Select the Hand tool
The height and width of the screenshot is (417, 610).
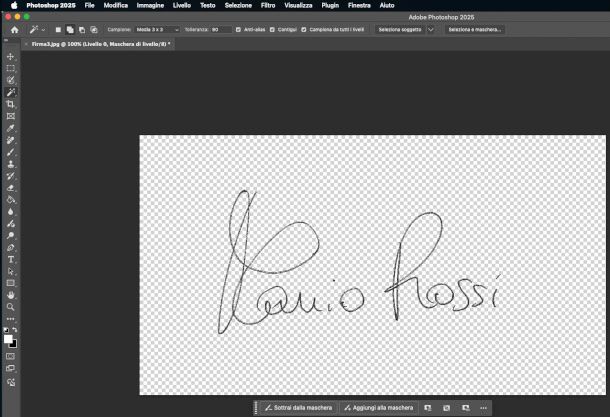tap(11, 295)
